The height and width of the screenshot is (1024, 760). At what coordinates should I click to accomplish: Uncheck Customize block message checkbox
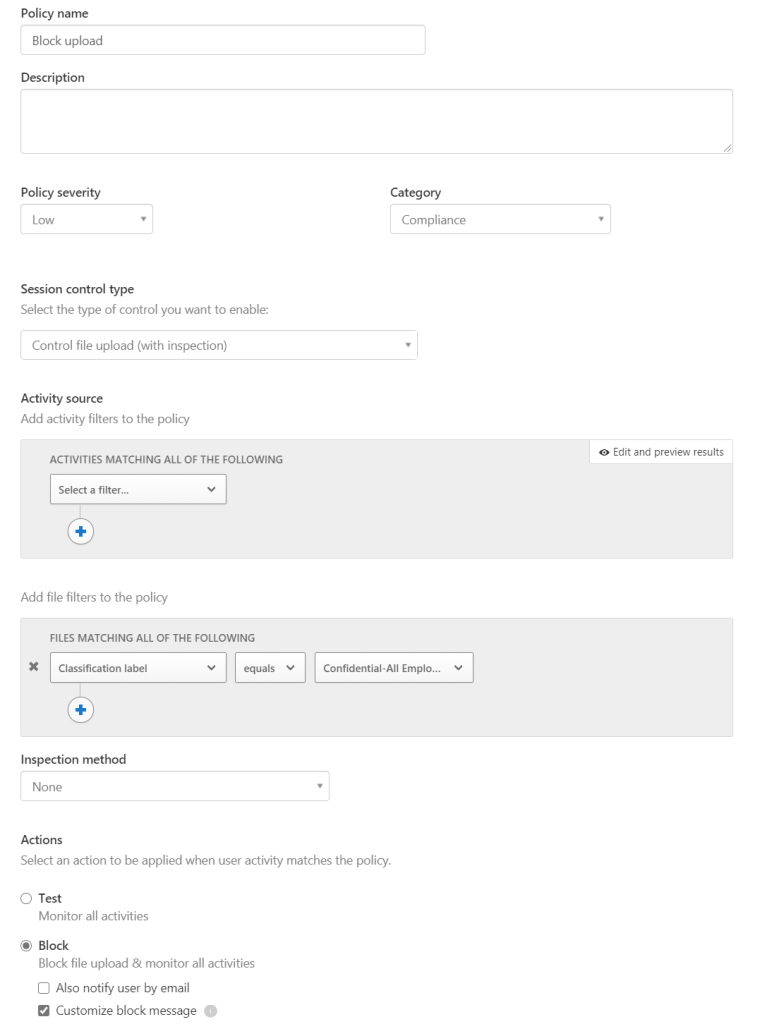[44, 1011]
